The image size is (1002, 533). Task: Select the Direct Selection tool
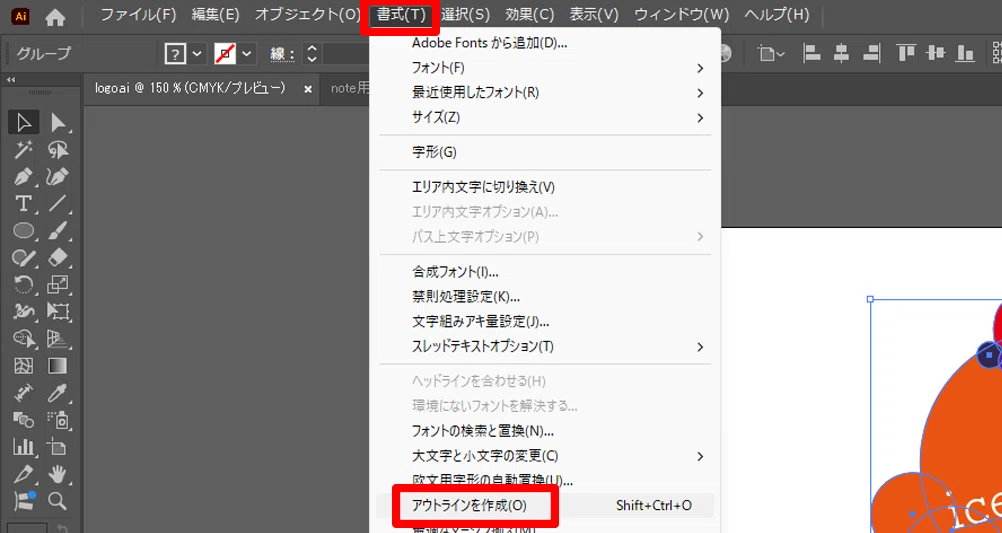[x=58, y=122]
